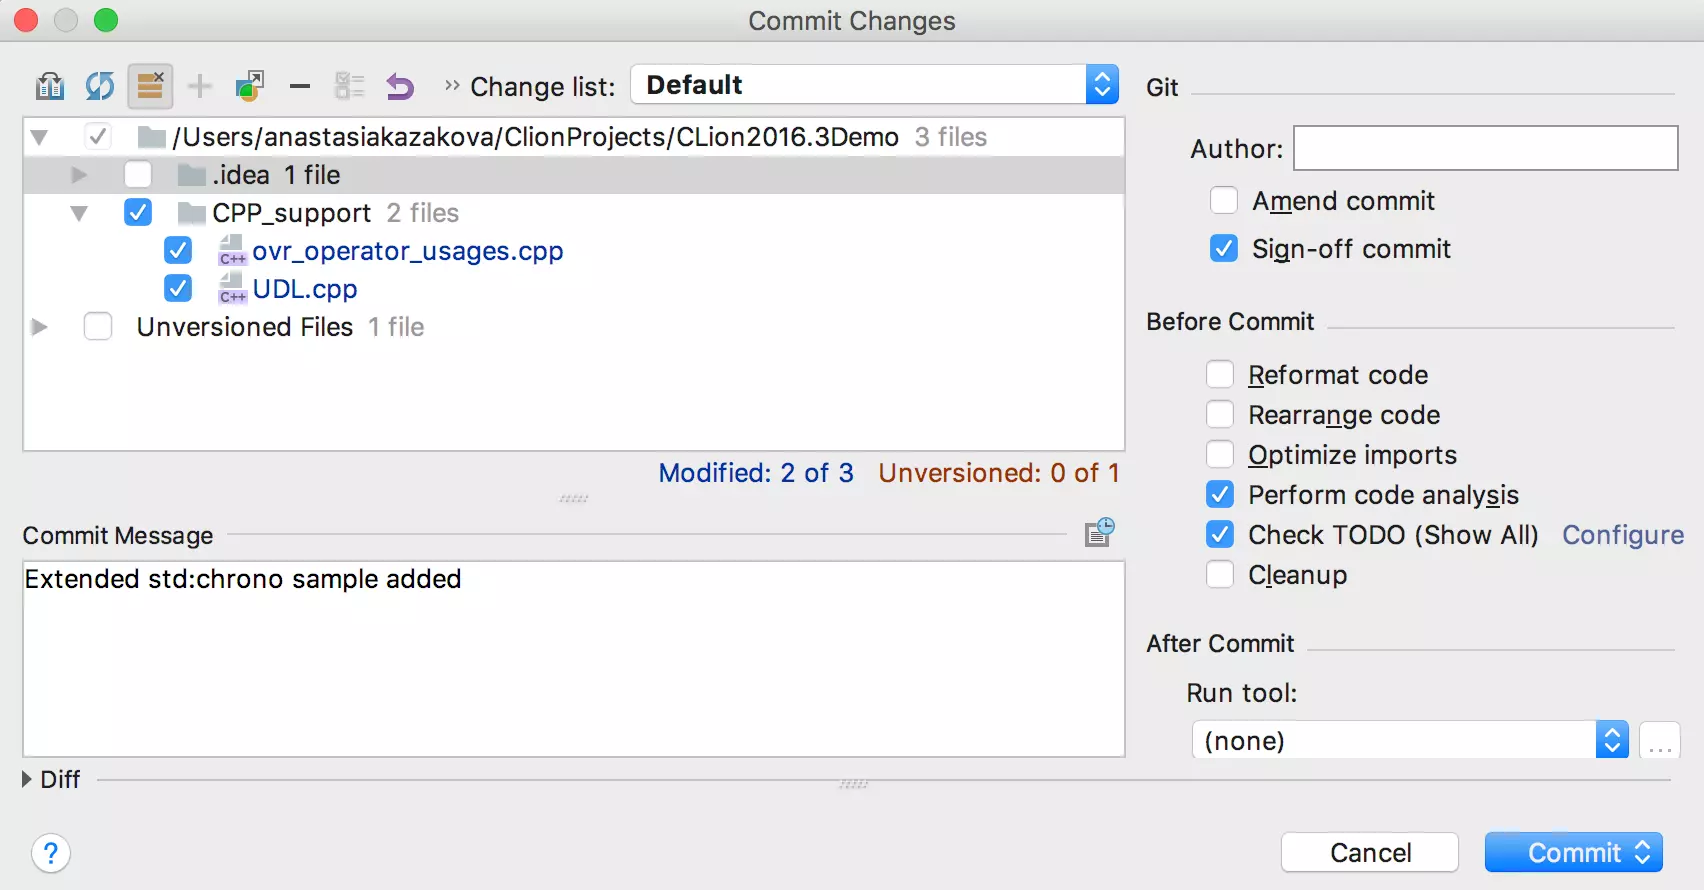Open the Run tool dropdown
The image size is (1704, 890).
(1409, 740)
